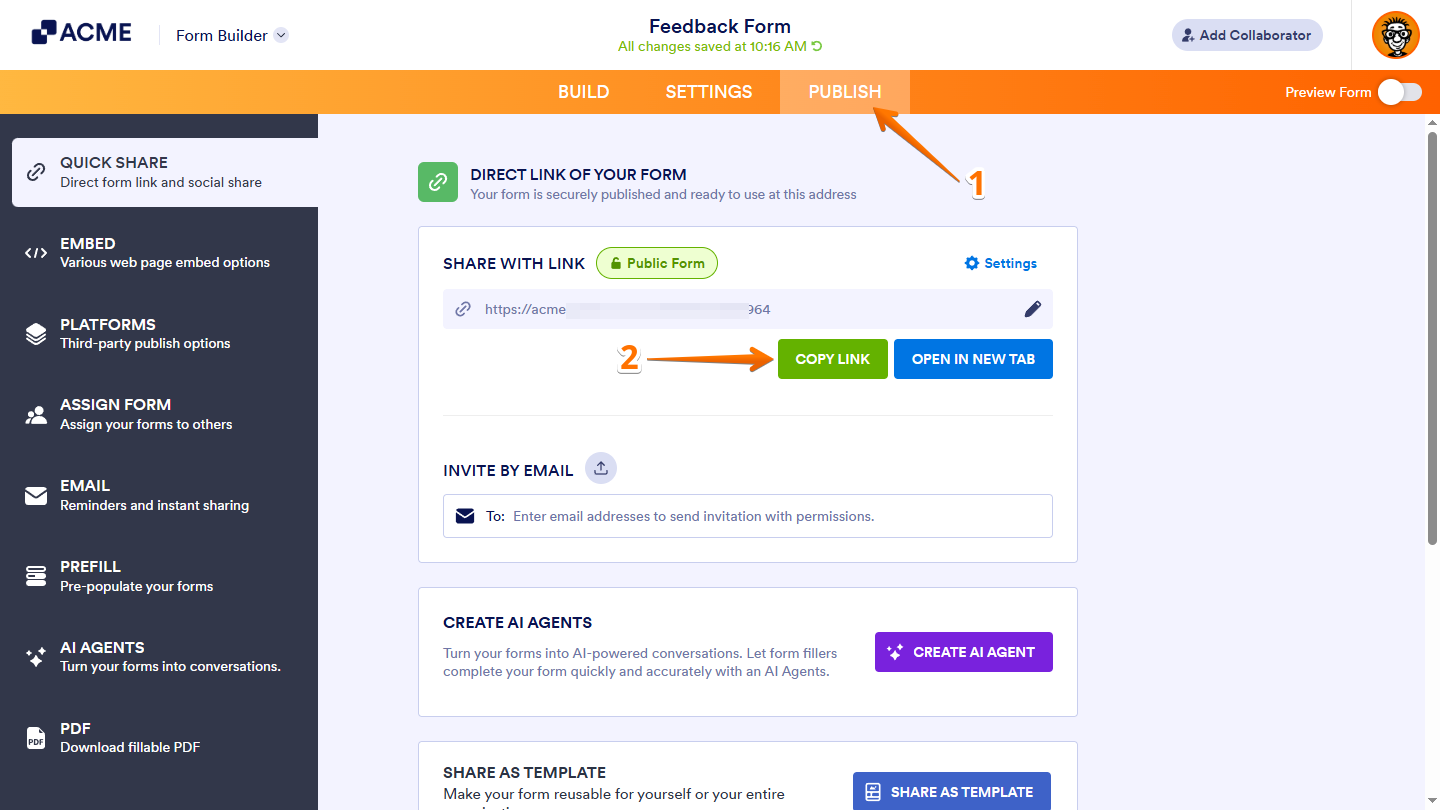Click OPEN IN NEW TAB button
This screenshot has height=810, width=1440.
tap(973, 359)
